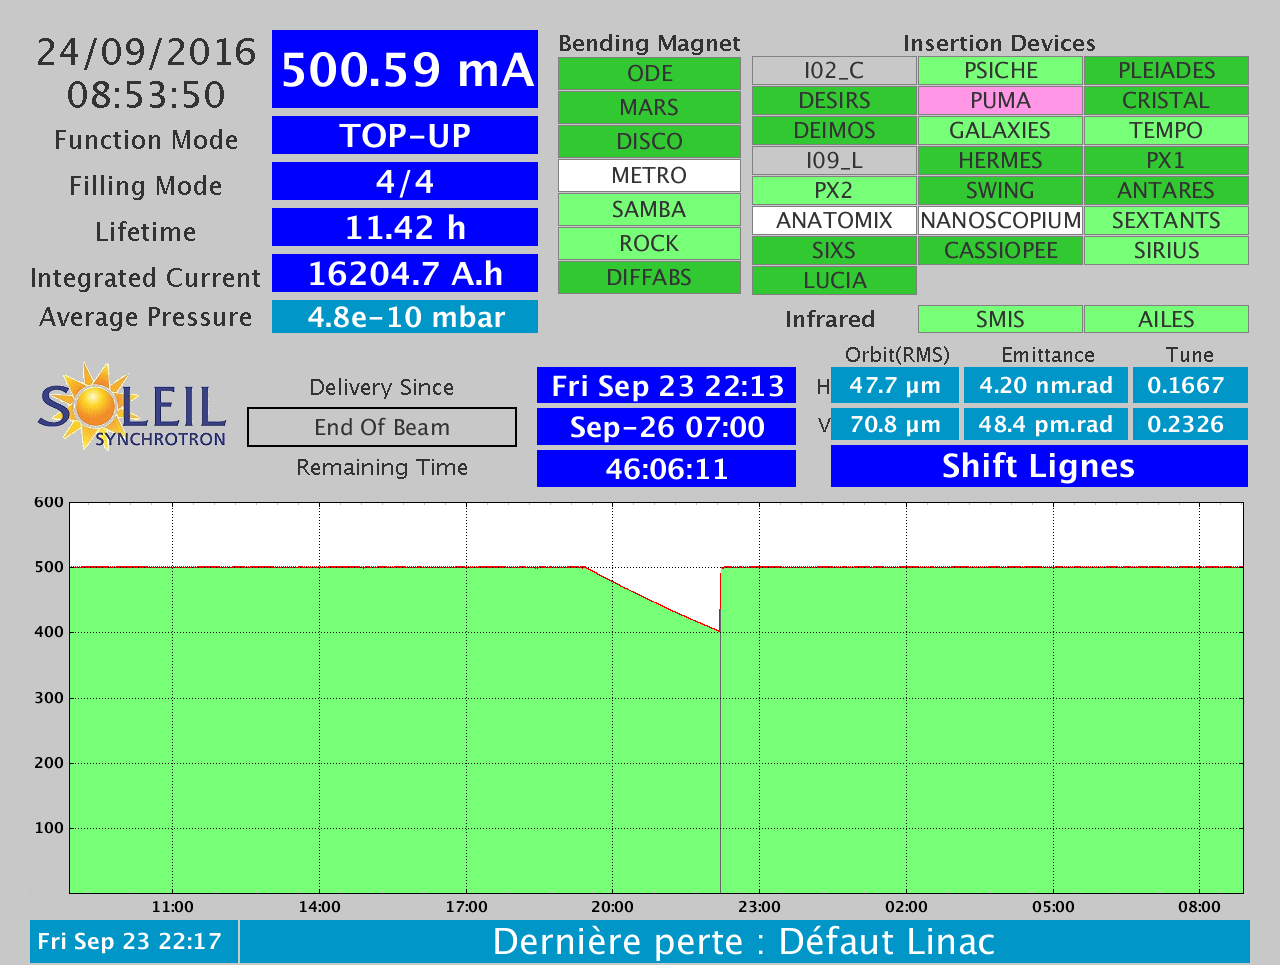The height and width of the screenshot is (965, 1280).
Task: Click the 24/09/2016 date display
Action: tap(147, 52)
